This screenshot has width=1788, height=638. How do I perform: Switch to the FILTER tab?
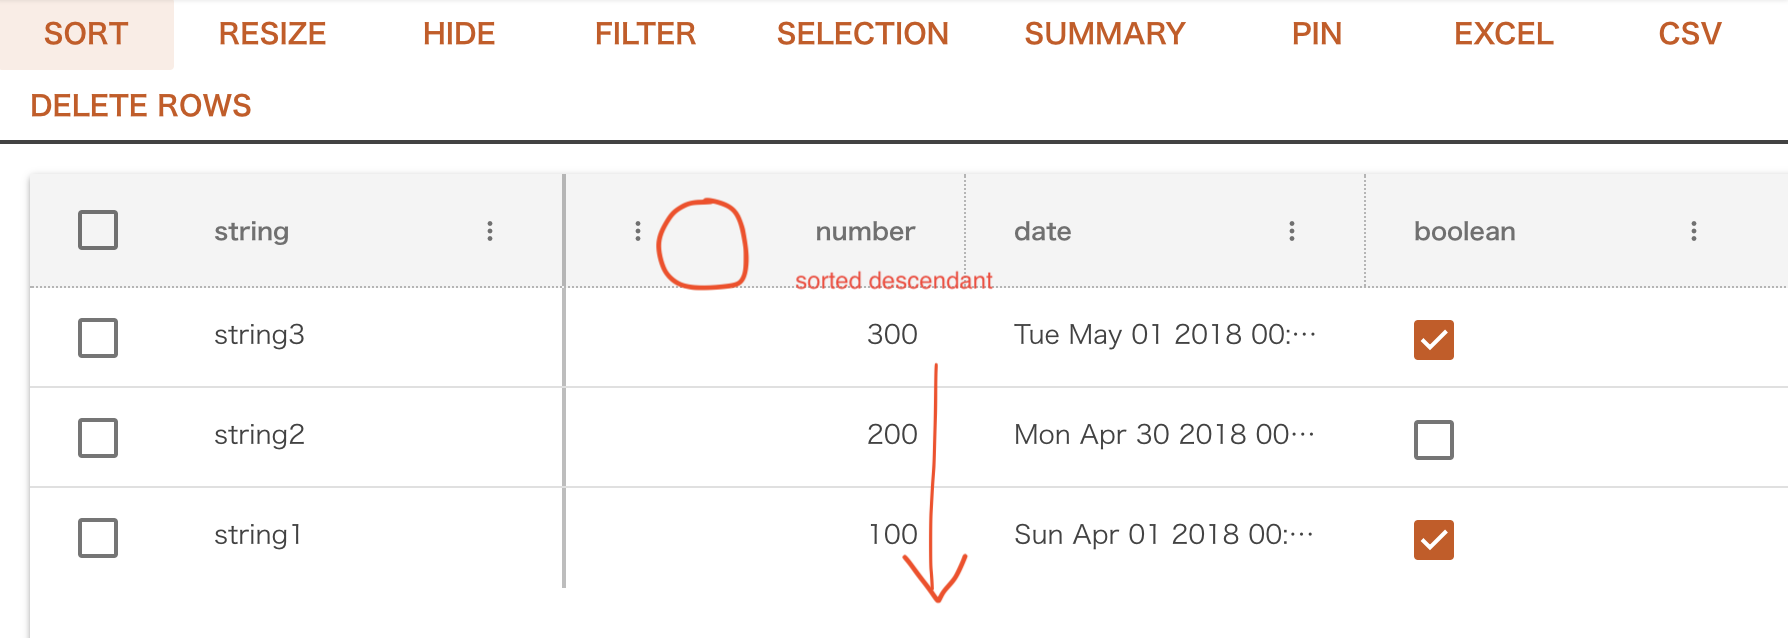pyautogui.click(x=644, y=33)
